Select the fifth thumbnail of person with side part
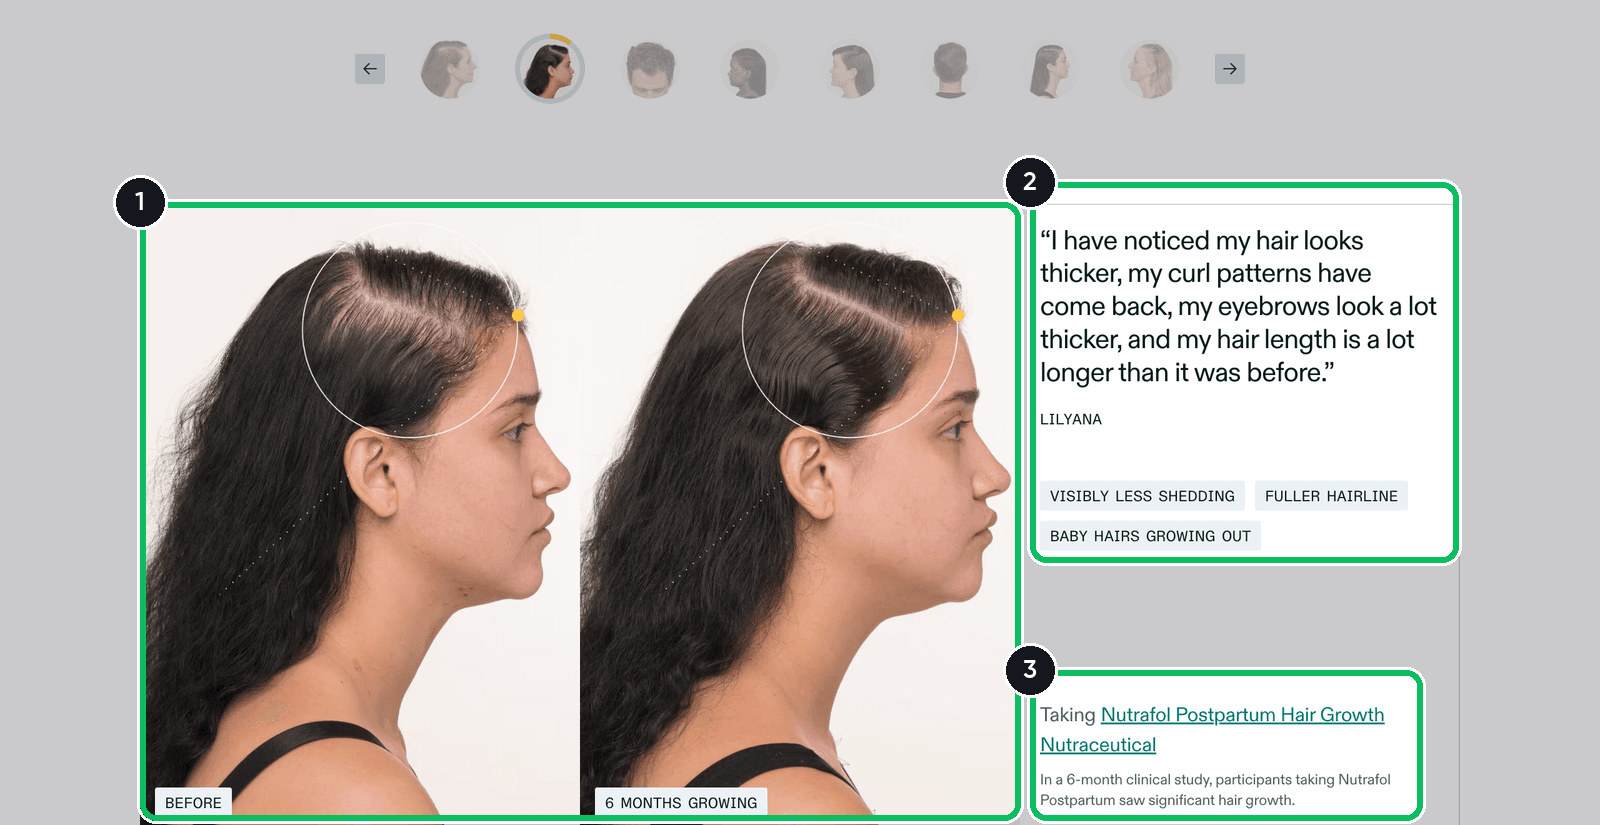Viewport: 1600px width, 825px height. point(851,69)
